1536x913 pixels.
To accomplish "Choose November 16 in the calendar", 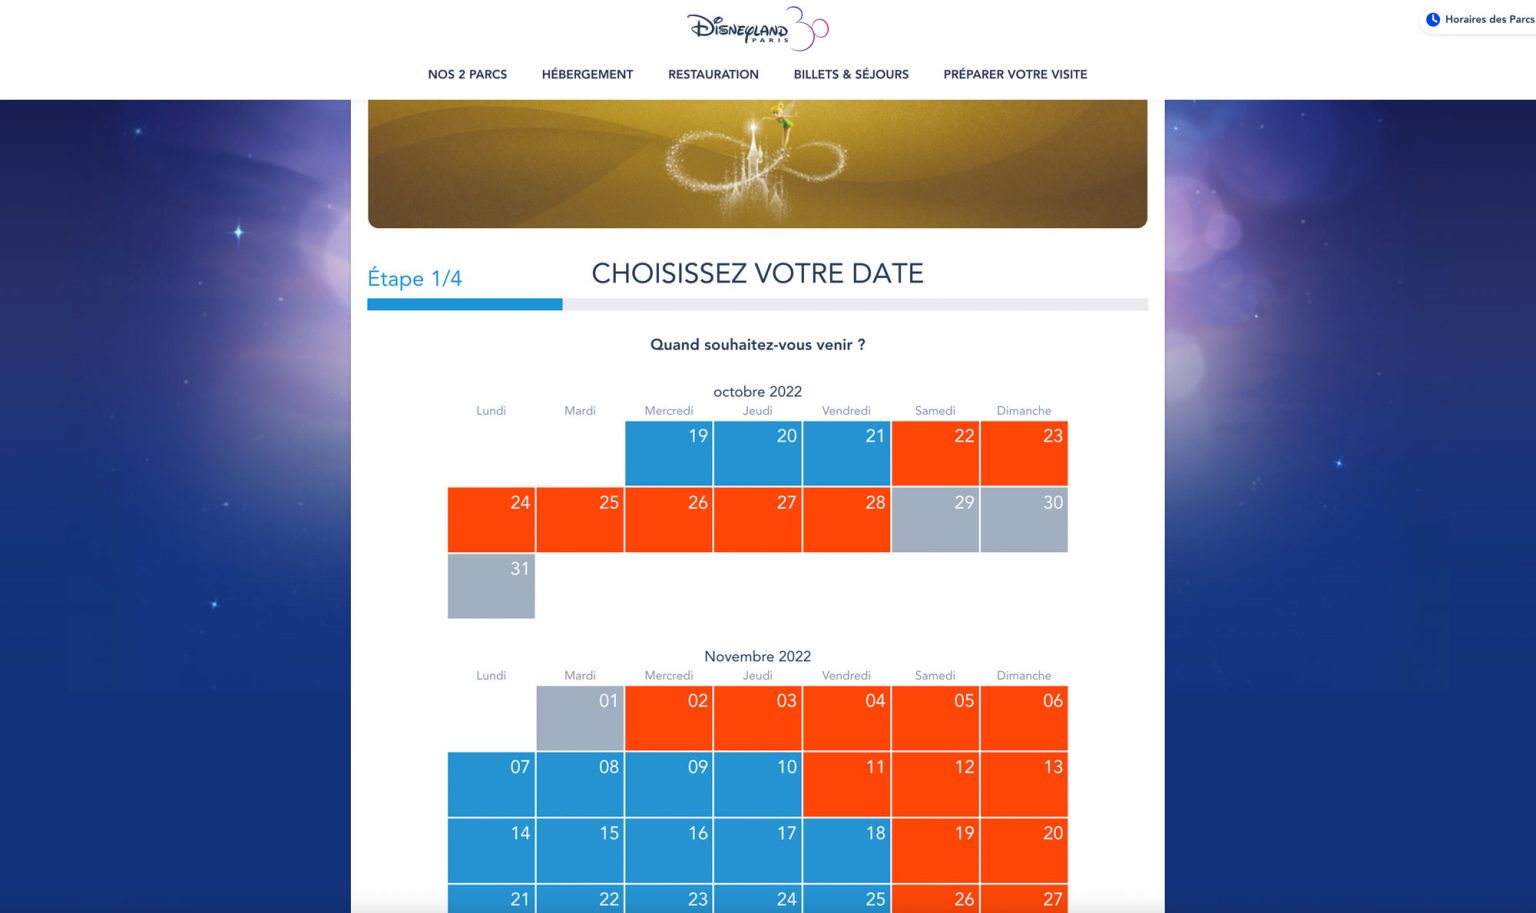I will click(669, 850).
